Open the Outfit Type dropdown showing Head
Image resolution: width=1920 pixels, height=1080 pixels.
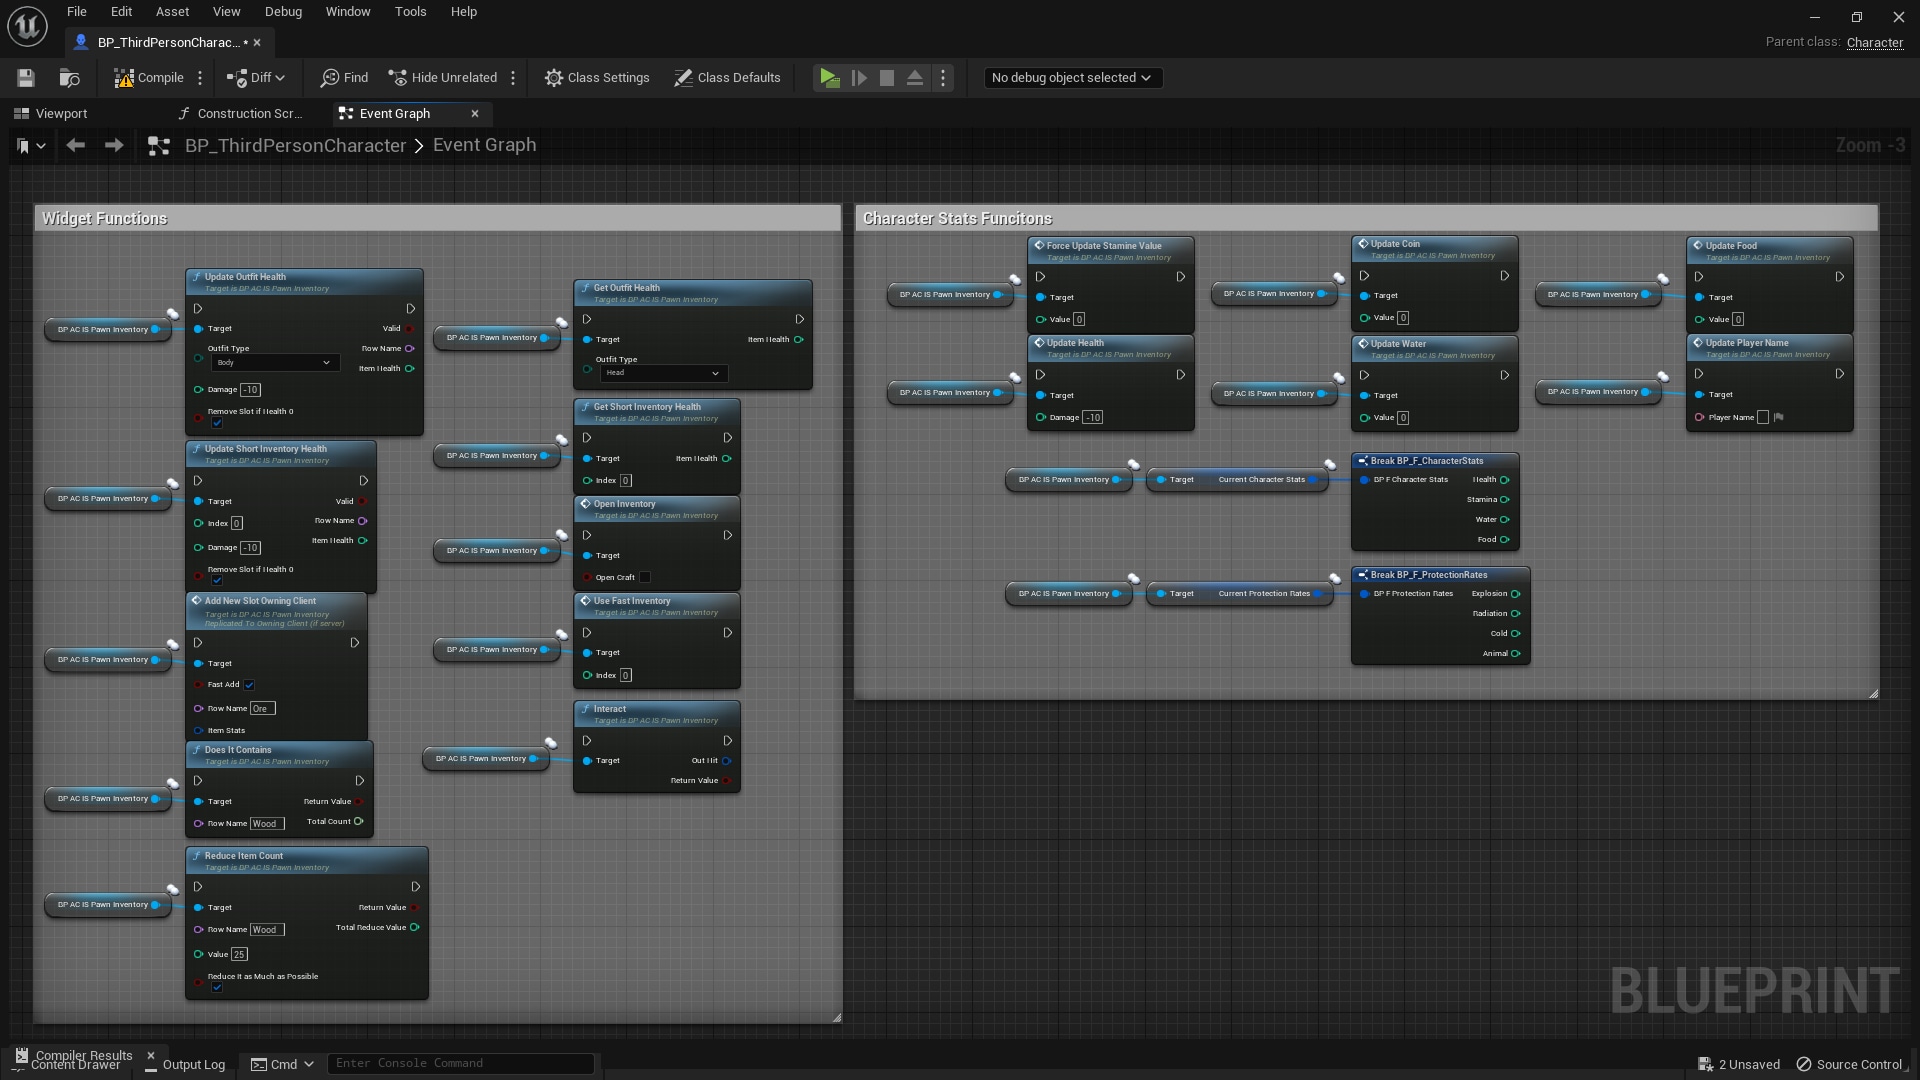pos(663,373)
